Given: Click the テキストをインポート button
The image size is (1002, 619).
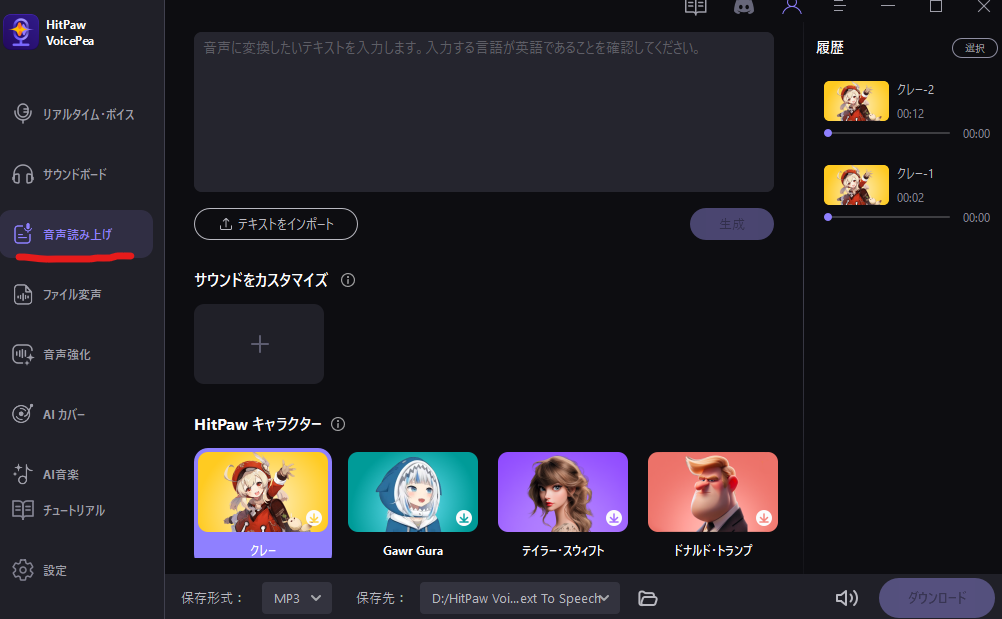Looking at the screenshot, I should tap(276, 224).
